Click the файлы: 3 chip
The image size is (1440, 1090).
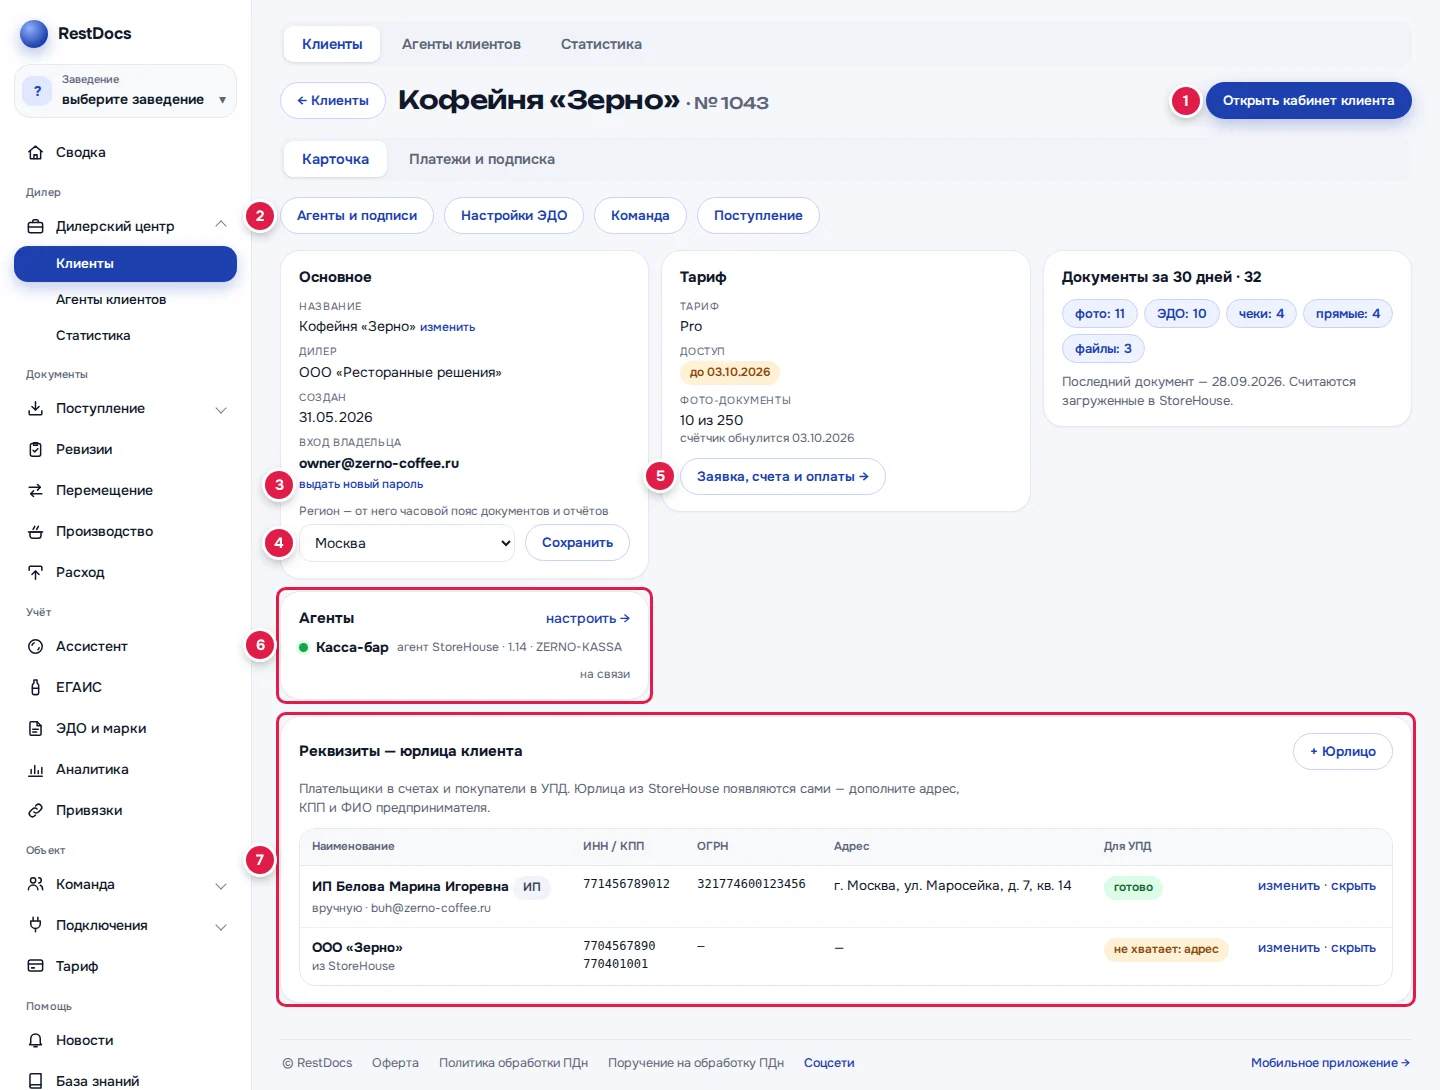click(x=1103, y=349)
